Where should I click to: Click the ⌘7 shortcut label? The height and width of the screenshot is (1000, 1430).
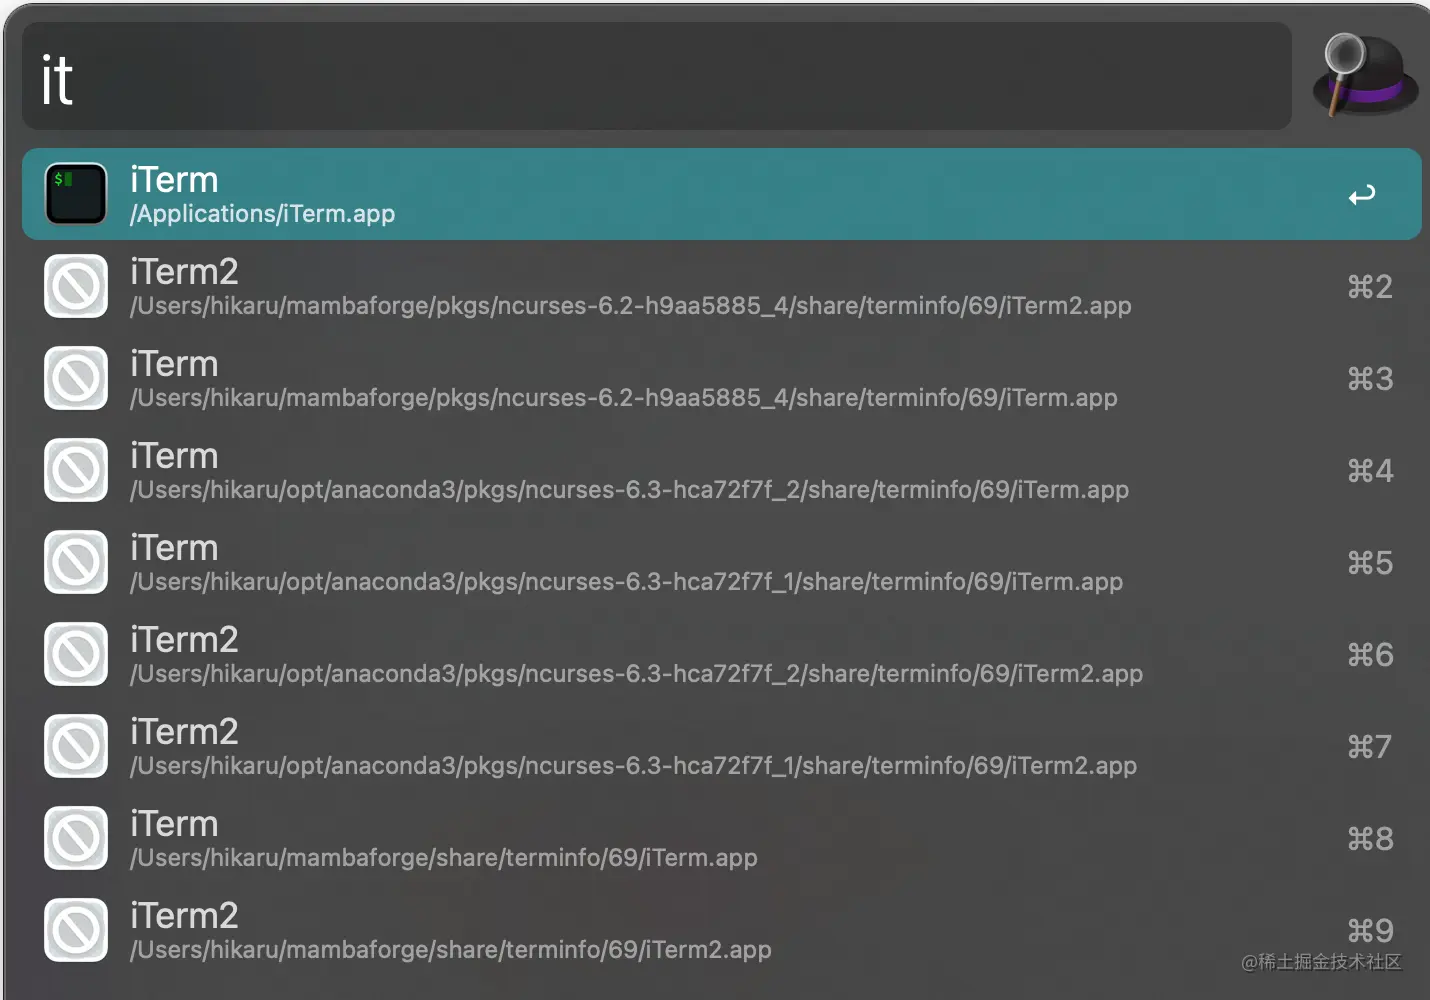(1370, 747)
